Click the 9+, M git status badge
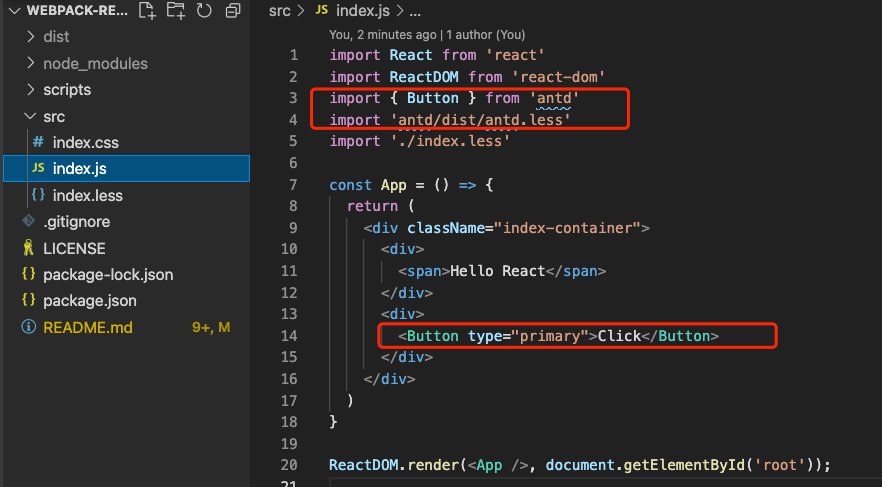The image size is (882, 487). (x=211, y=327)
